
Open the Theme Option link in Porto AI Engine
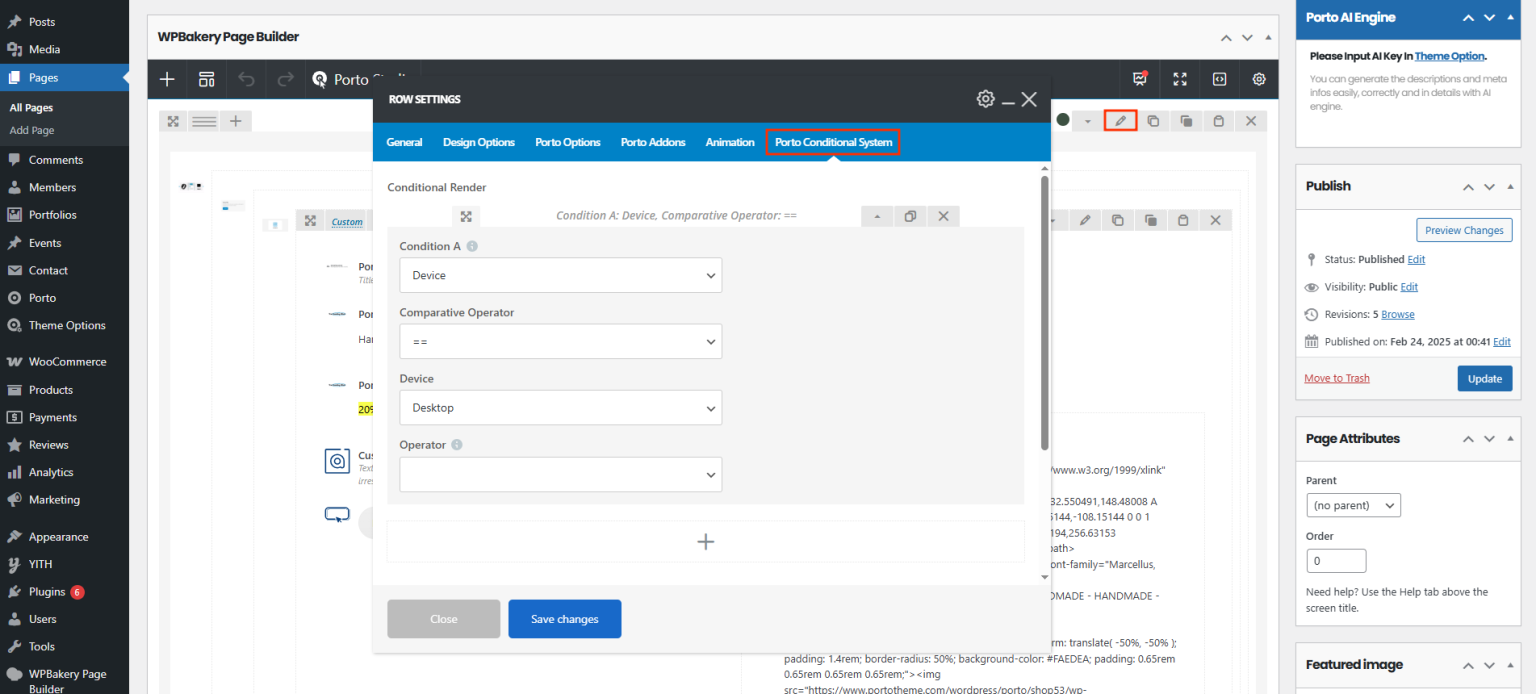click(1450, 56)
